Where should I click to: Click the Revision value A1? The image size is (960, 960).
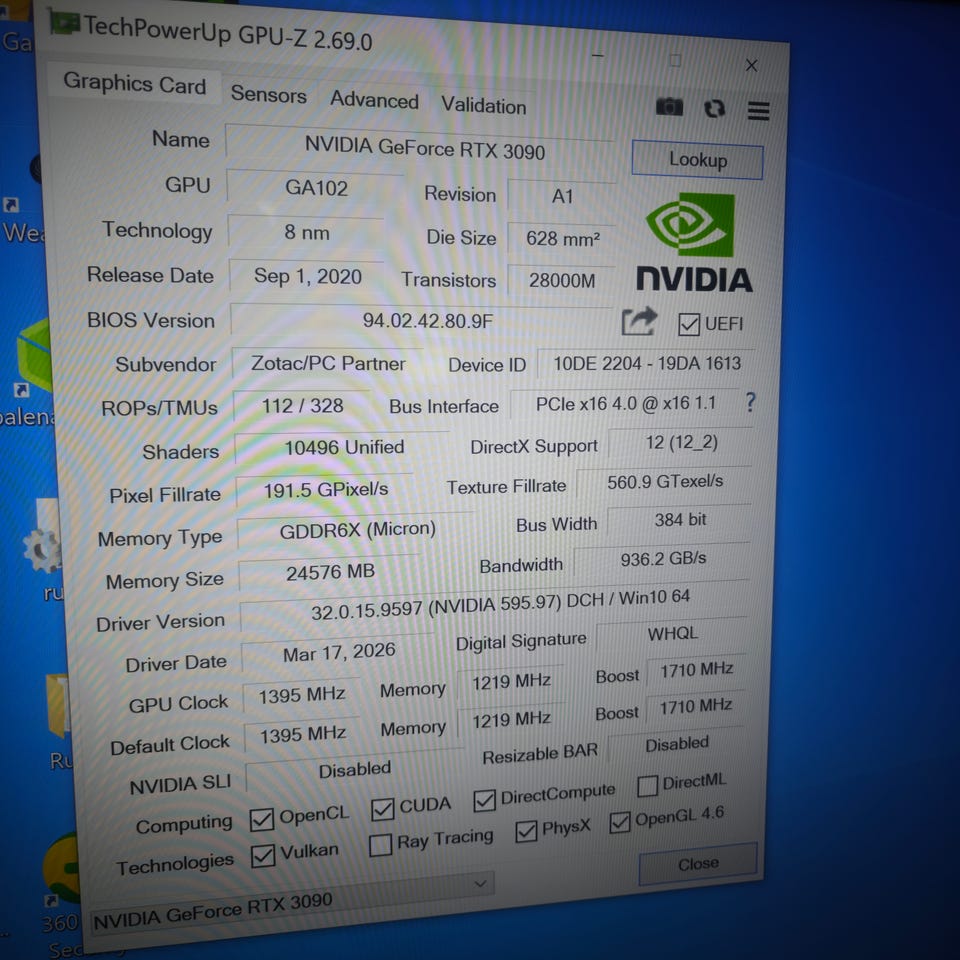coord(562,196)
